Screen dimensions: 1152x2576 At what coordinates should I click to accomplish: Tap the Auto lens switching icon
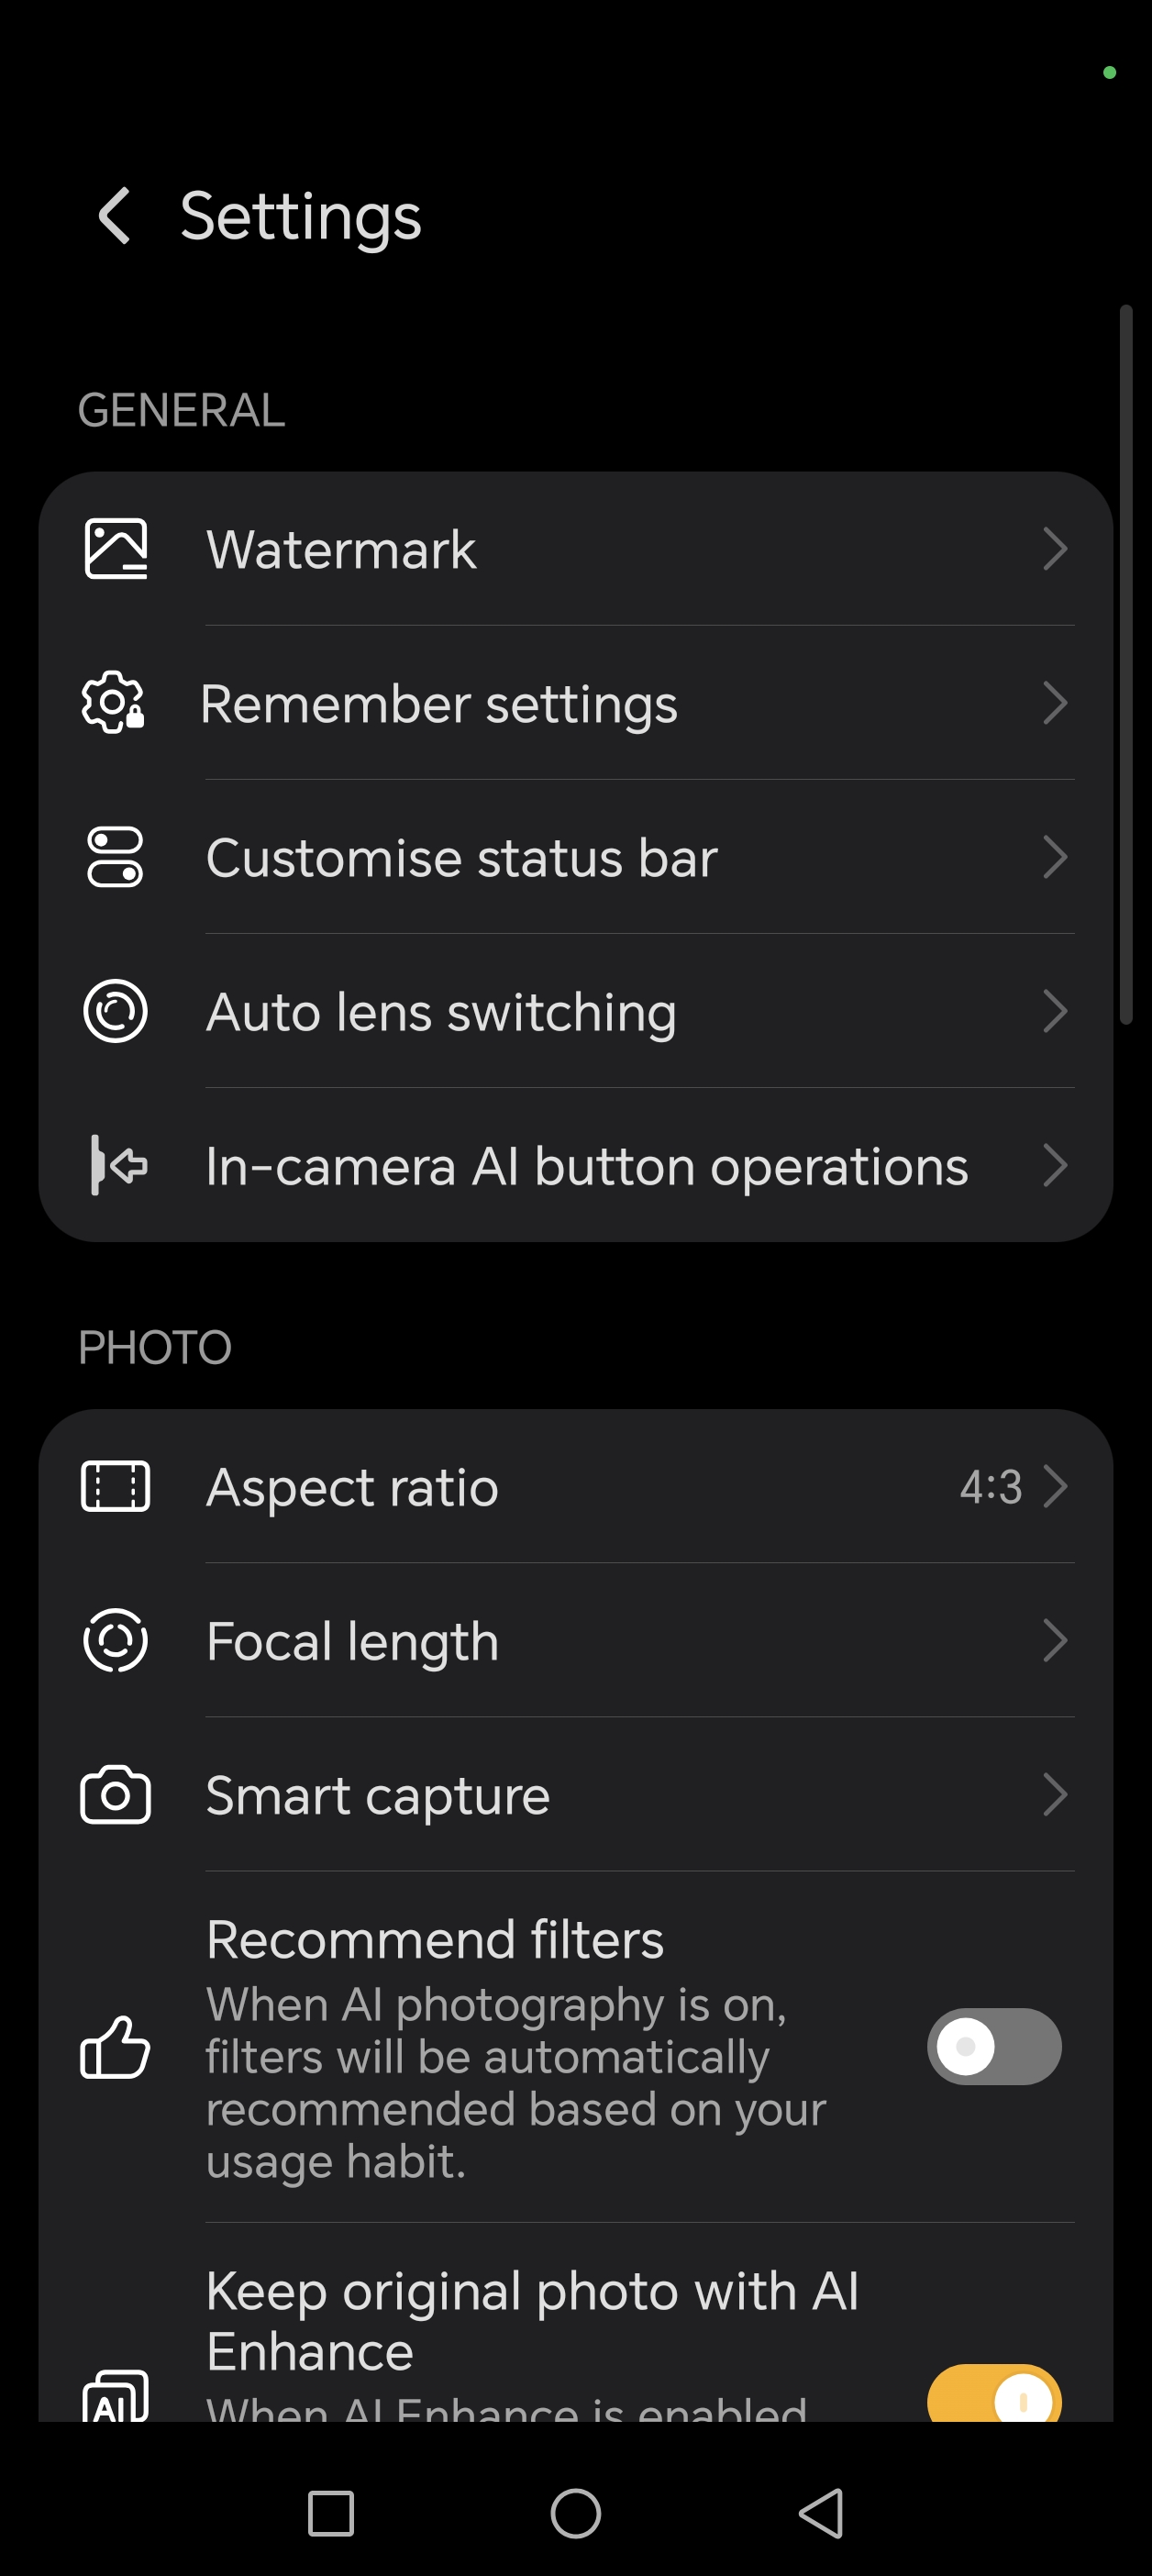coord(116,1011)
